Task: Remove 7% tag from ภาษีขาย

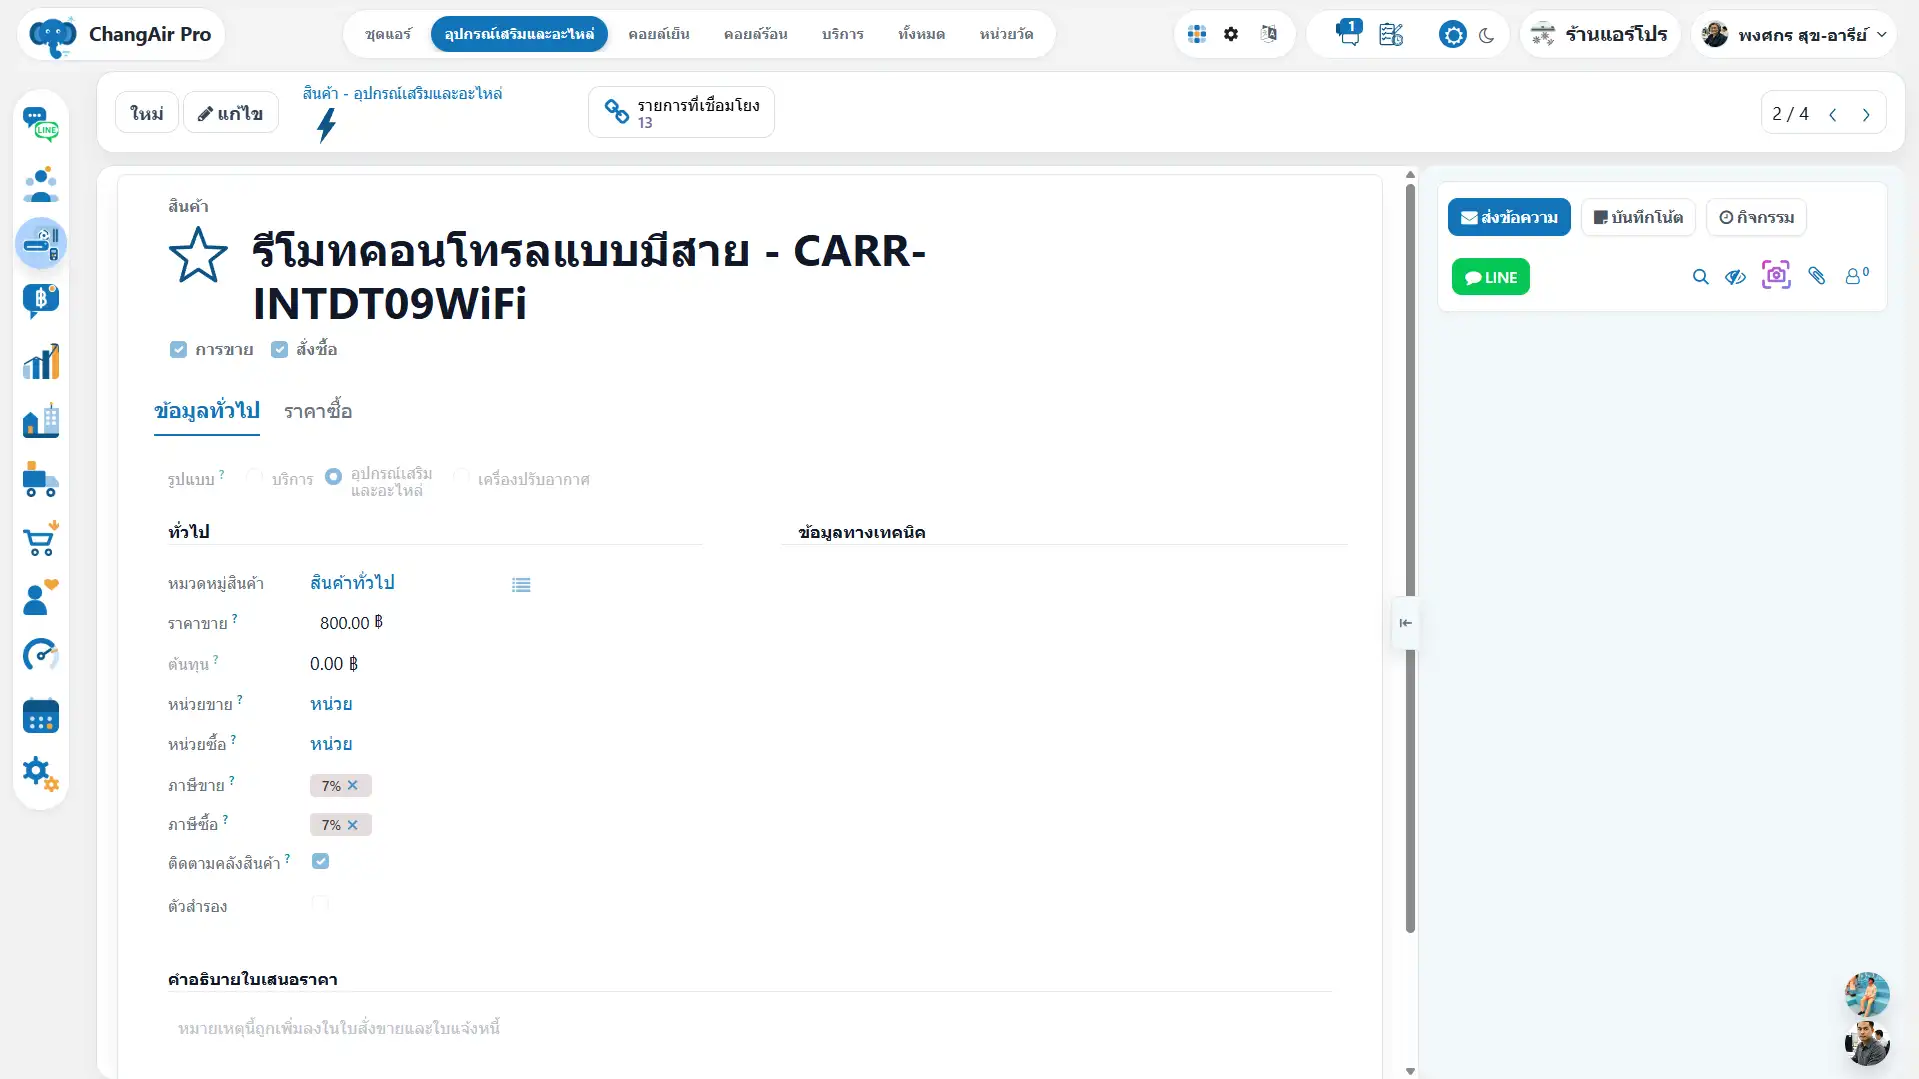Action: point(353,786)
